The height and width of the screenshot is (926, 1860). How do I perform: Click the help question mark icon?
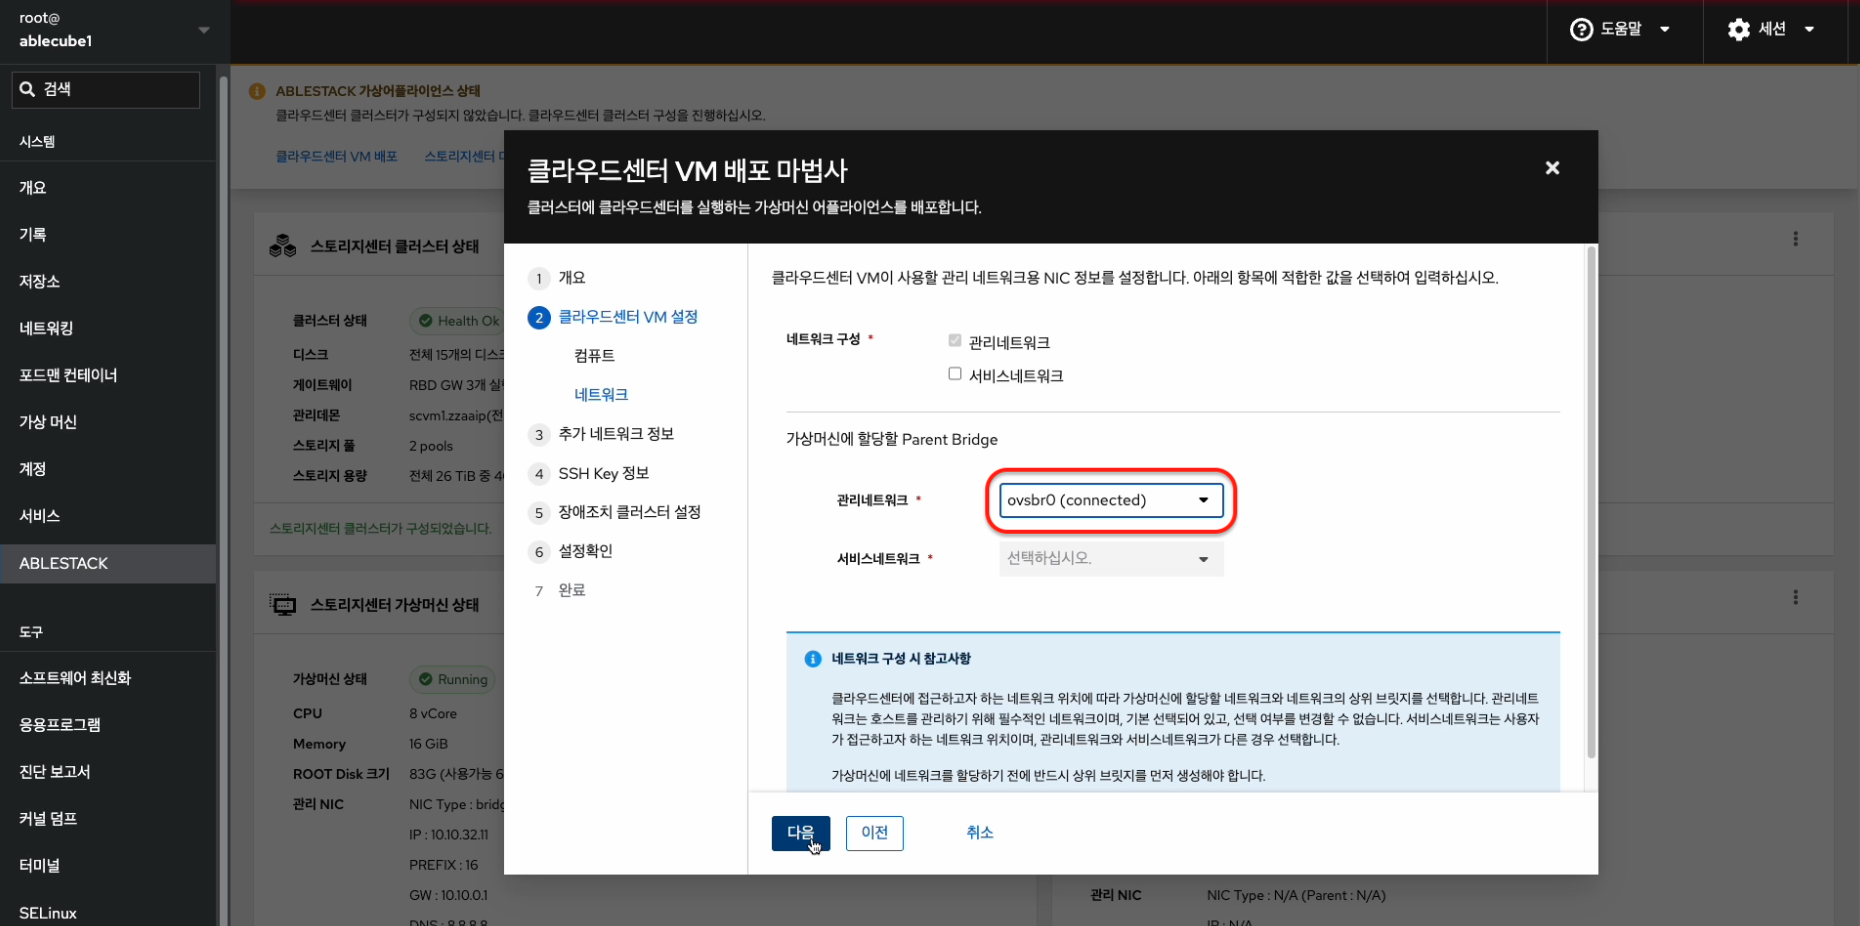[x=1581, y=30]
